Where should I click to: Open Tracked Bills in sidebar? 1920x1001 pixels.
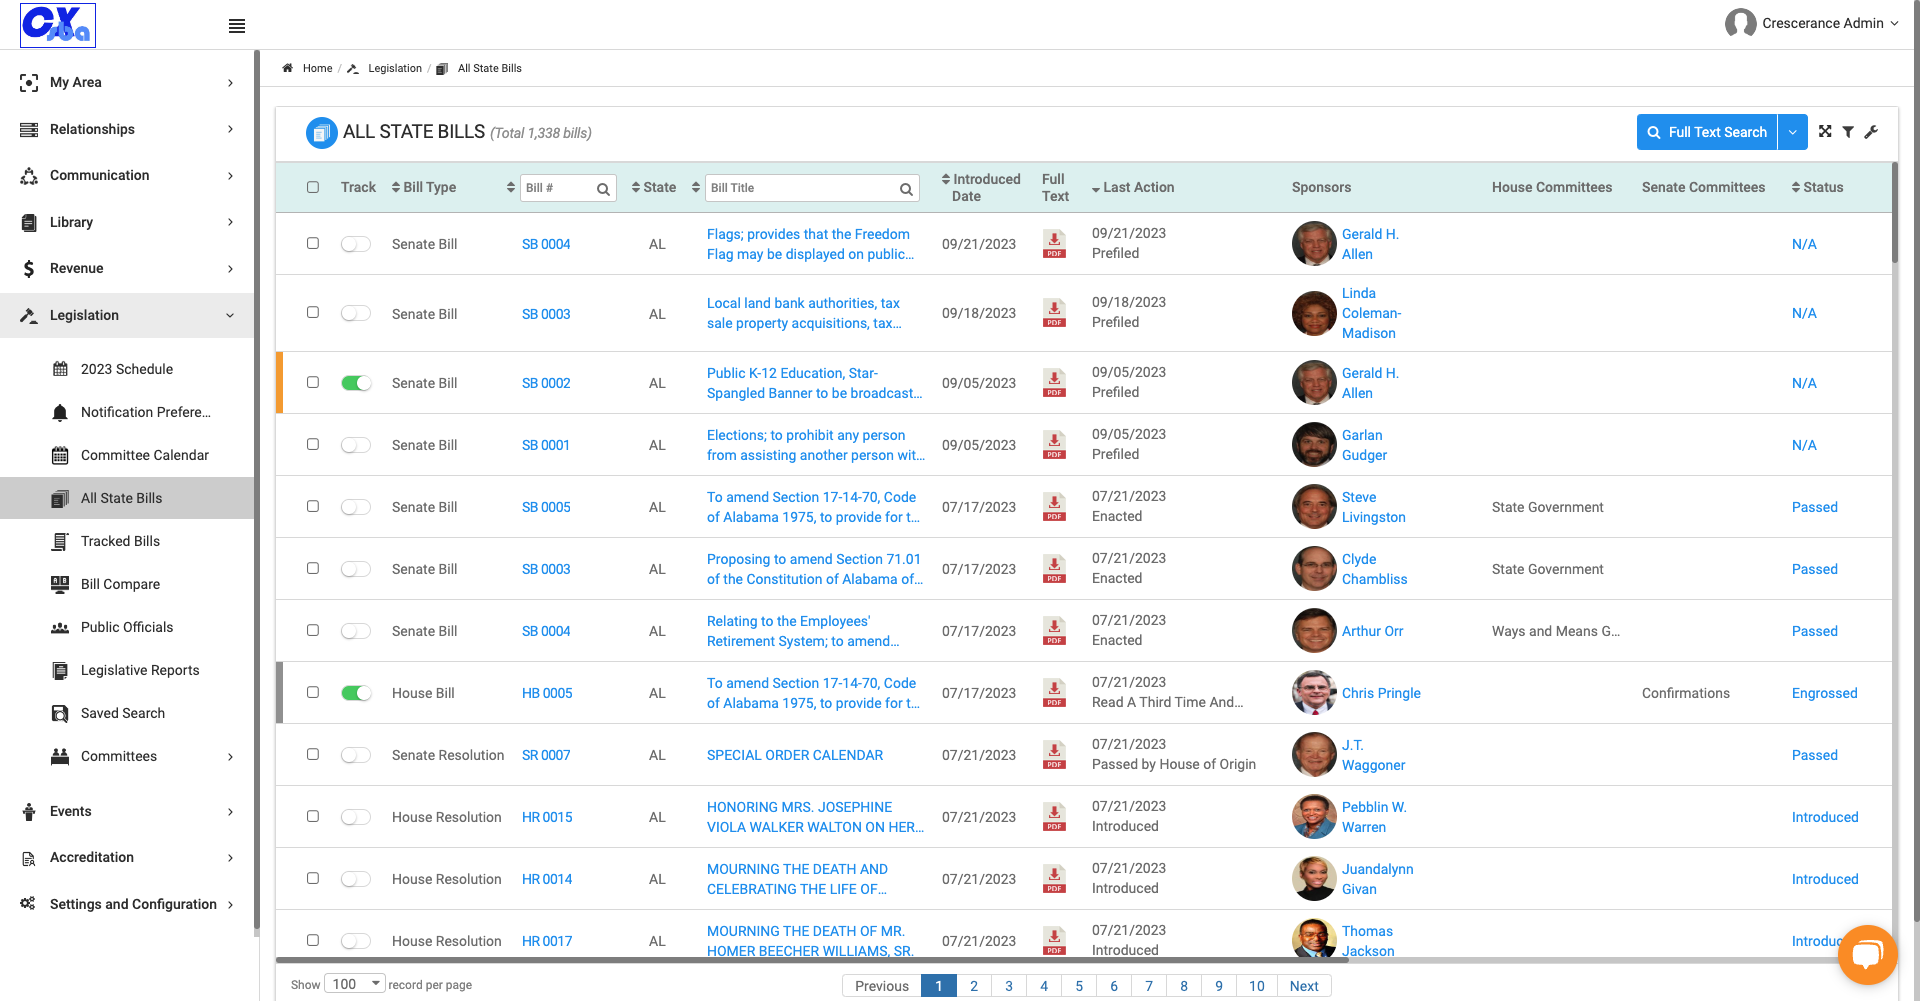click(x=120, y=541)
